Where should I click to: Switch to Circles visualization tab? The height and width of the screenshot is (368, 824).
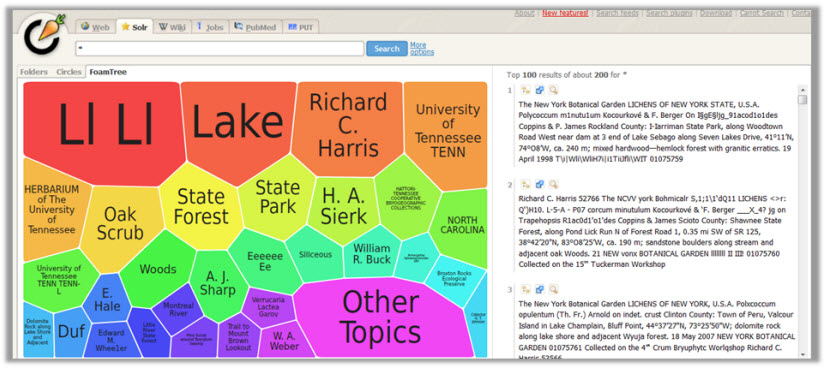69,72
